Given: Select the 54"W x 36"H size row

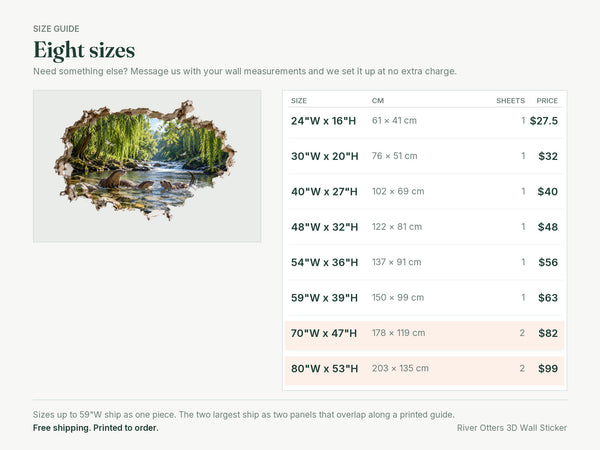Looking at the screenshot, I should click(x=425, y=262).
